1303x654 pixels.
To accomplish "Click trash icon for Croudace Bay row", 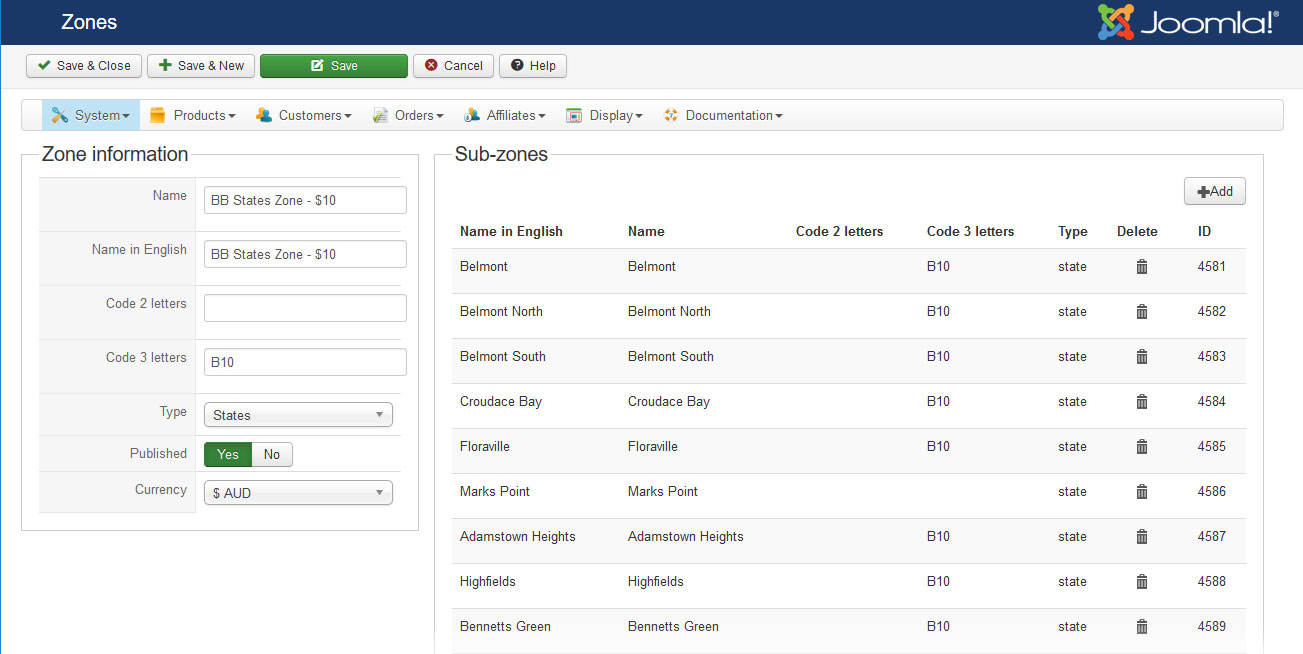I will click(1141, 402).
